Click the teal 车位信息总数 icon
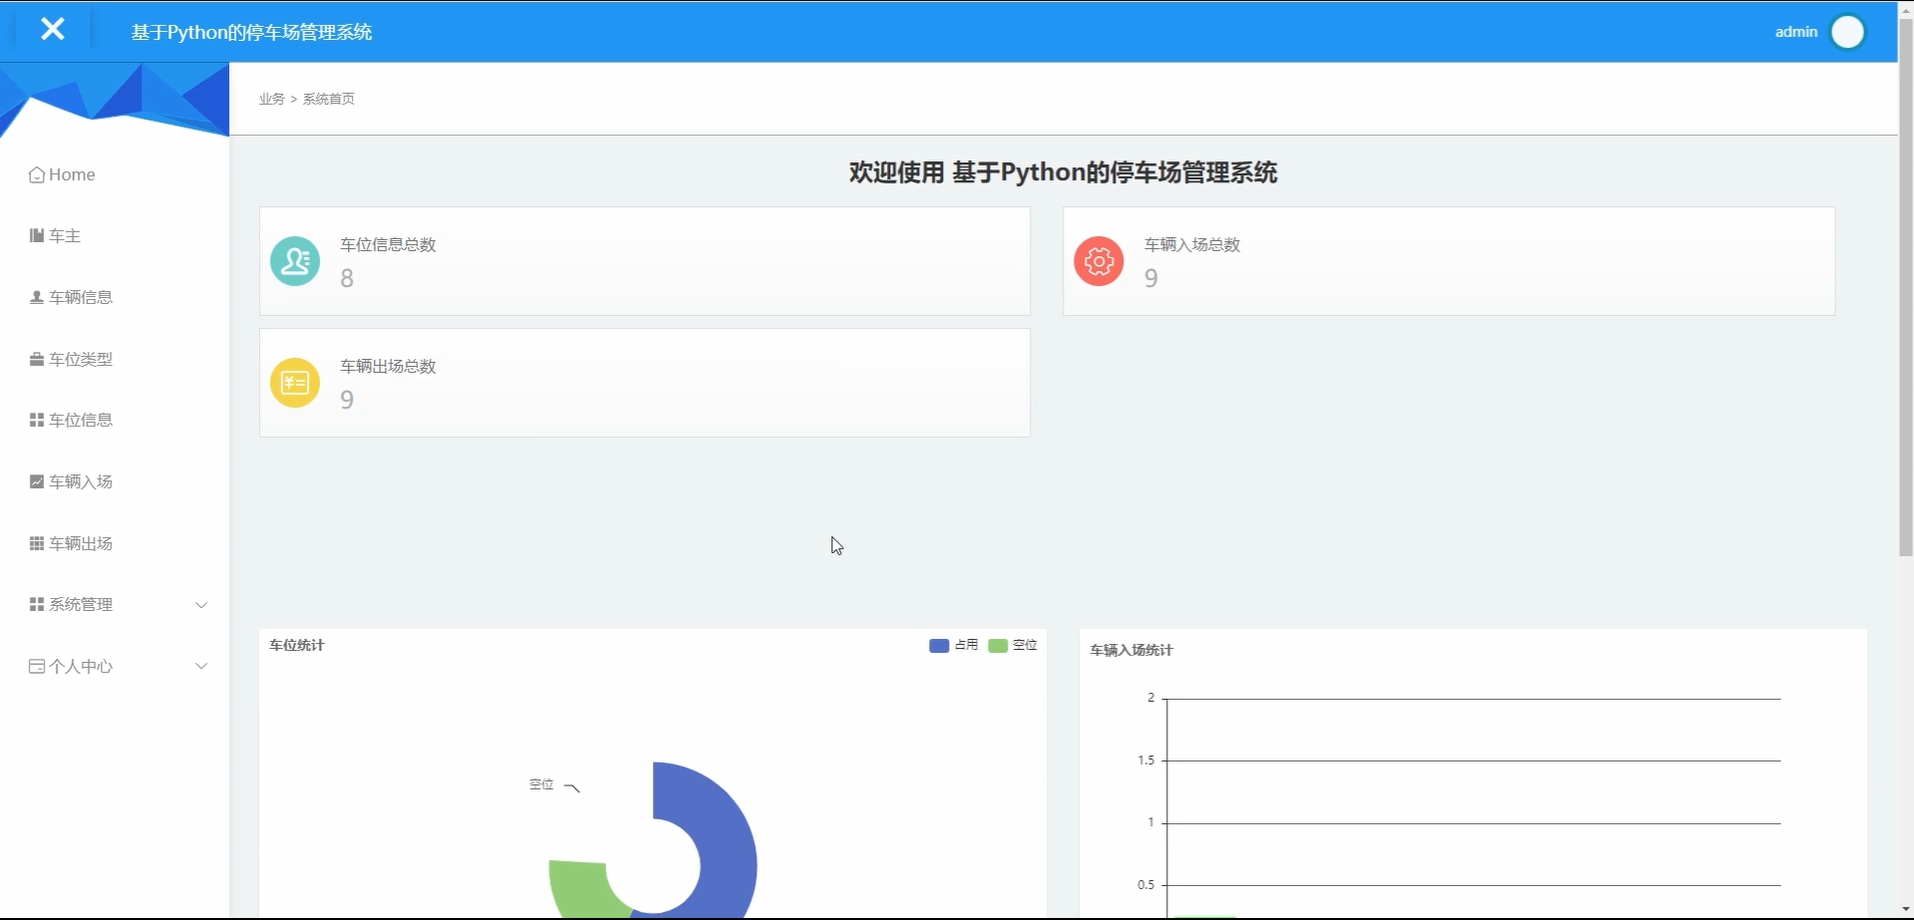Screen dimensions: 1914x920 (x=295, y=261)
